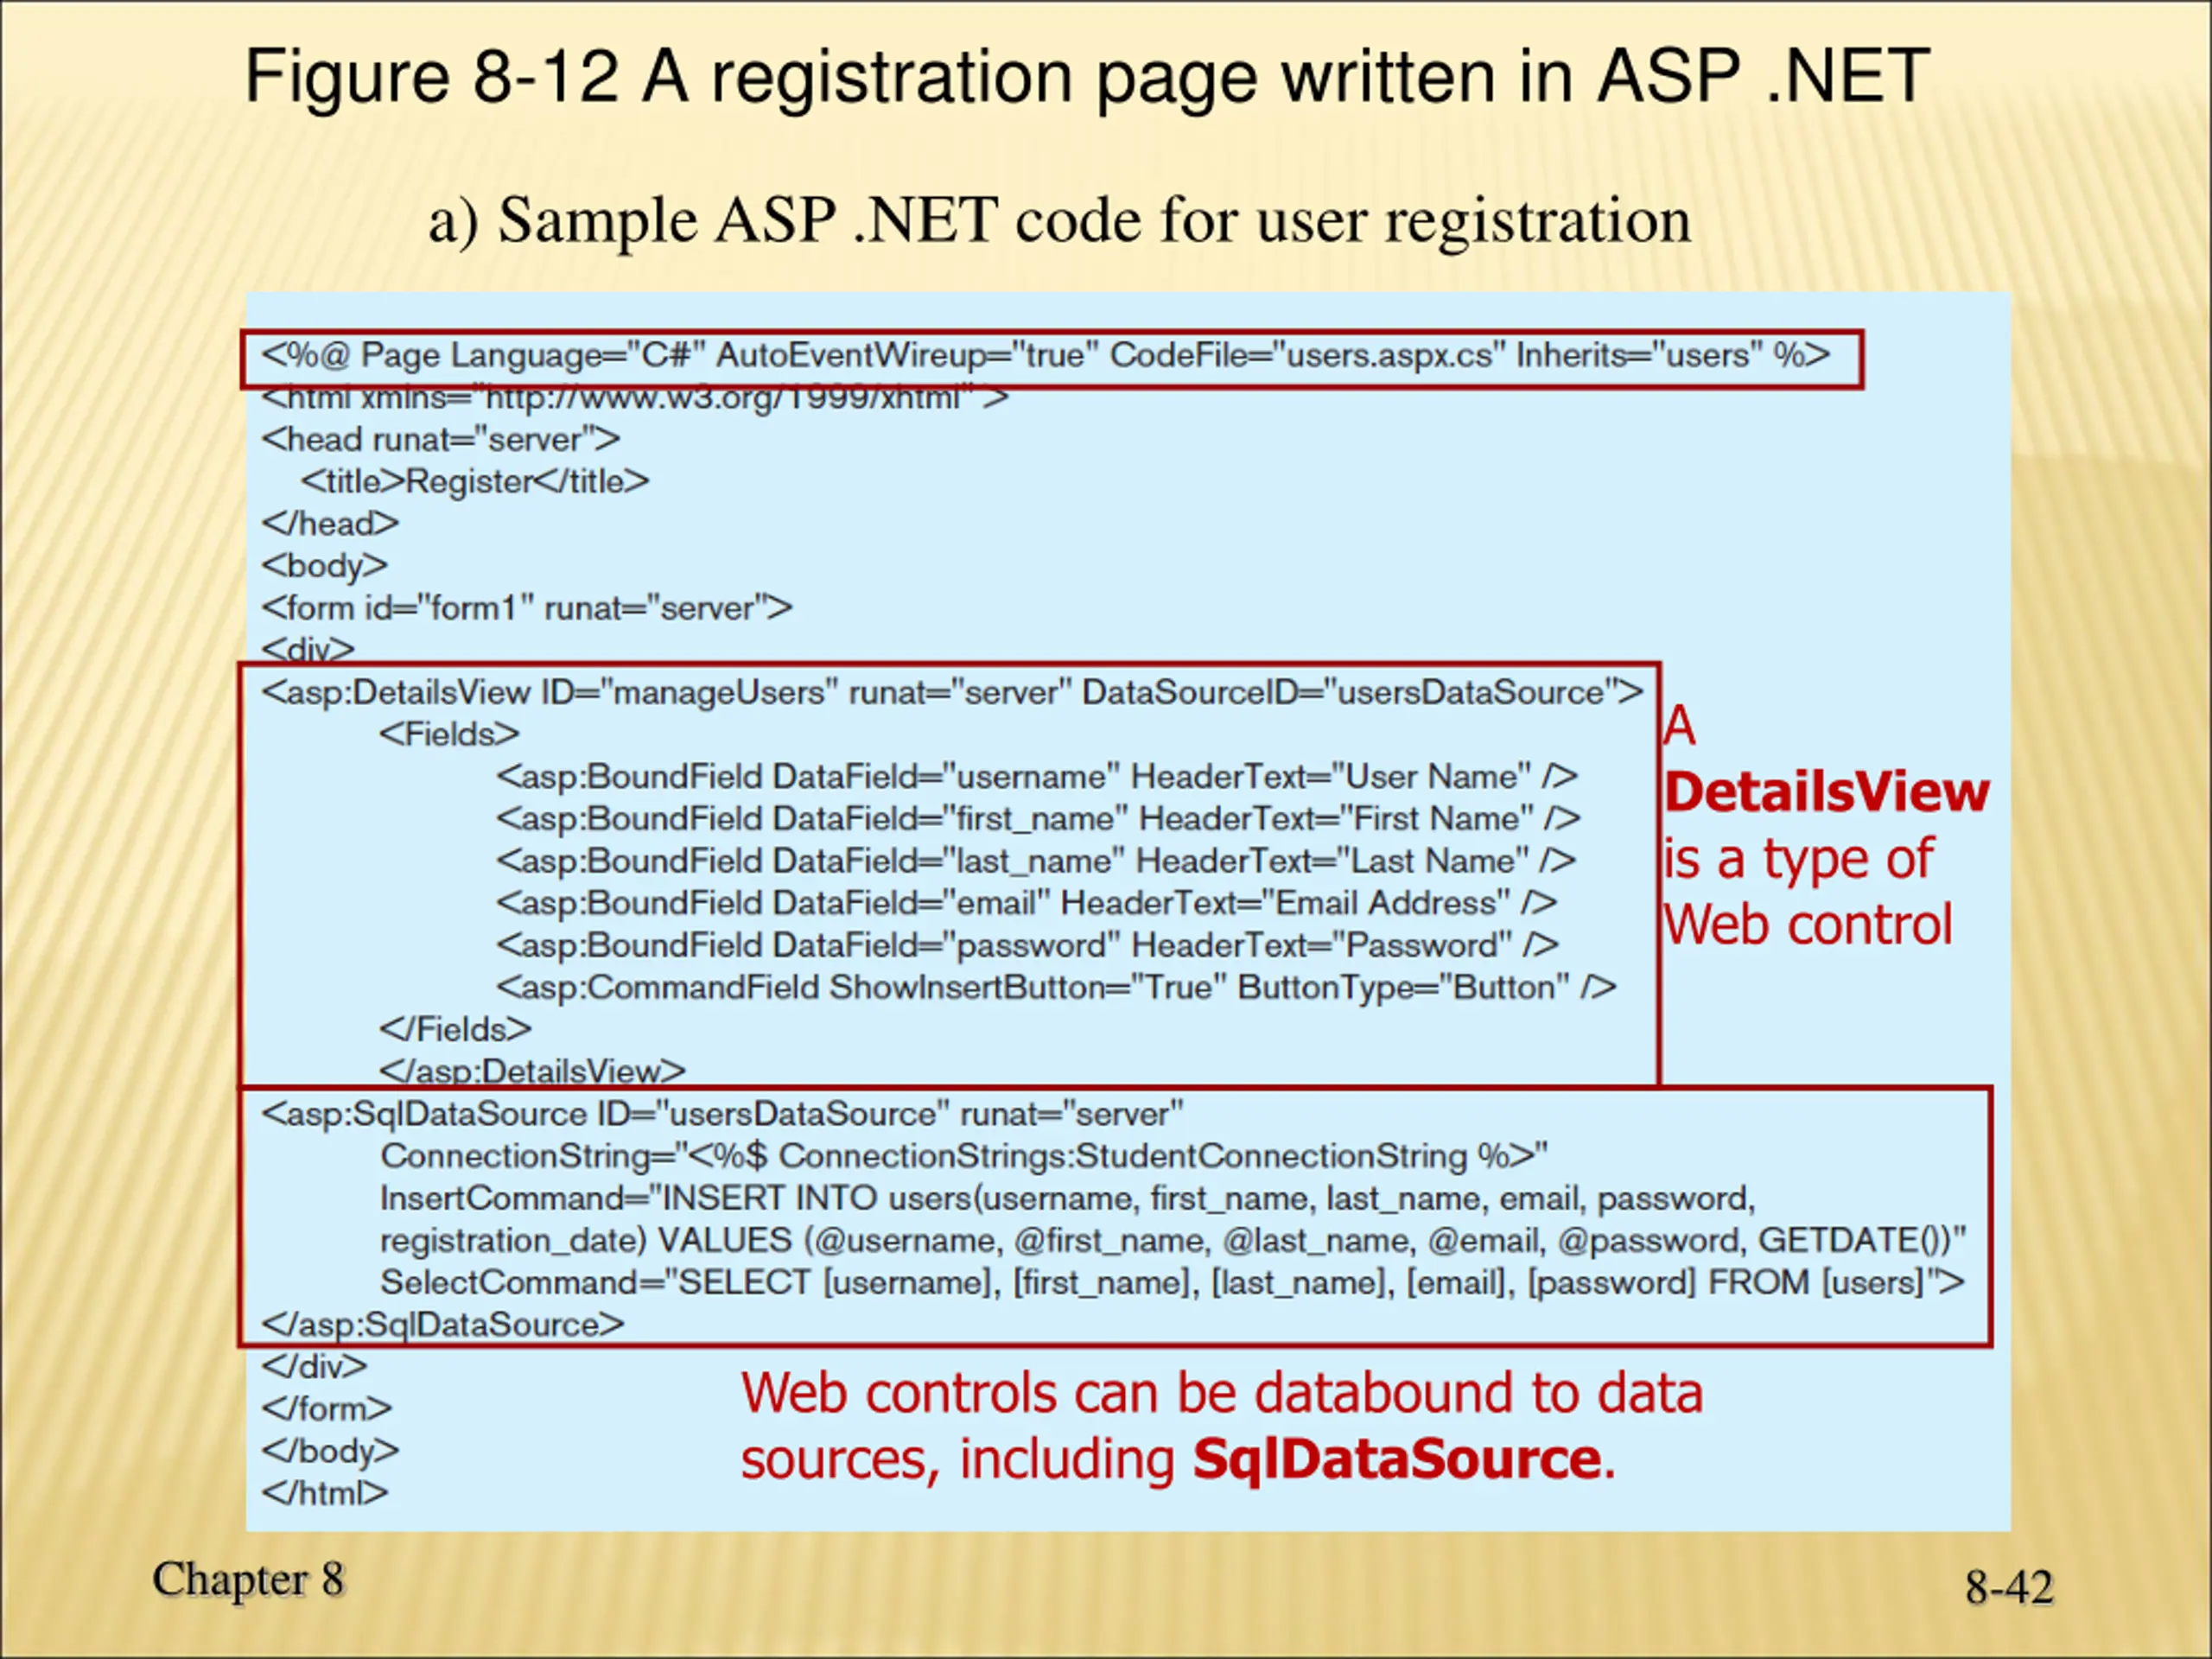The height and width of the screenshot is (1659, 2212).
Task: Click the '<asp:DetailsView ID="manageUsers"' line
Action: (x=952, y=692)
